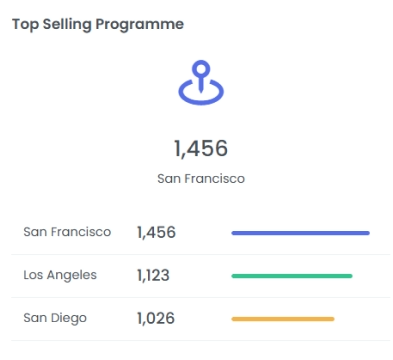
Task: Click the 1,123 value beside Los Angeles
Action: click(x=153, y=275)
